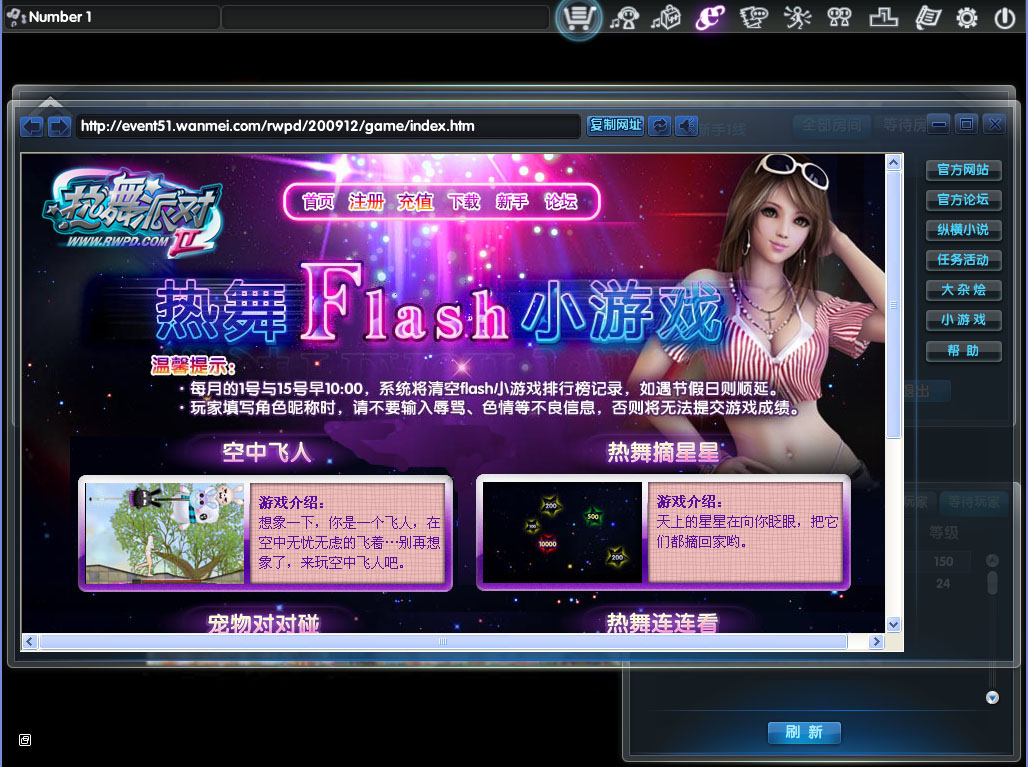The image size is (1028, 767).
Task: Mute sound with speaker icon
Action: coord(686,126)
